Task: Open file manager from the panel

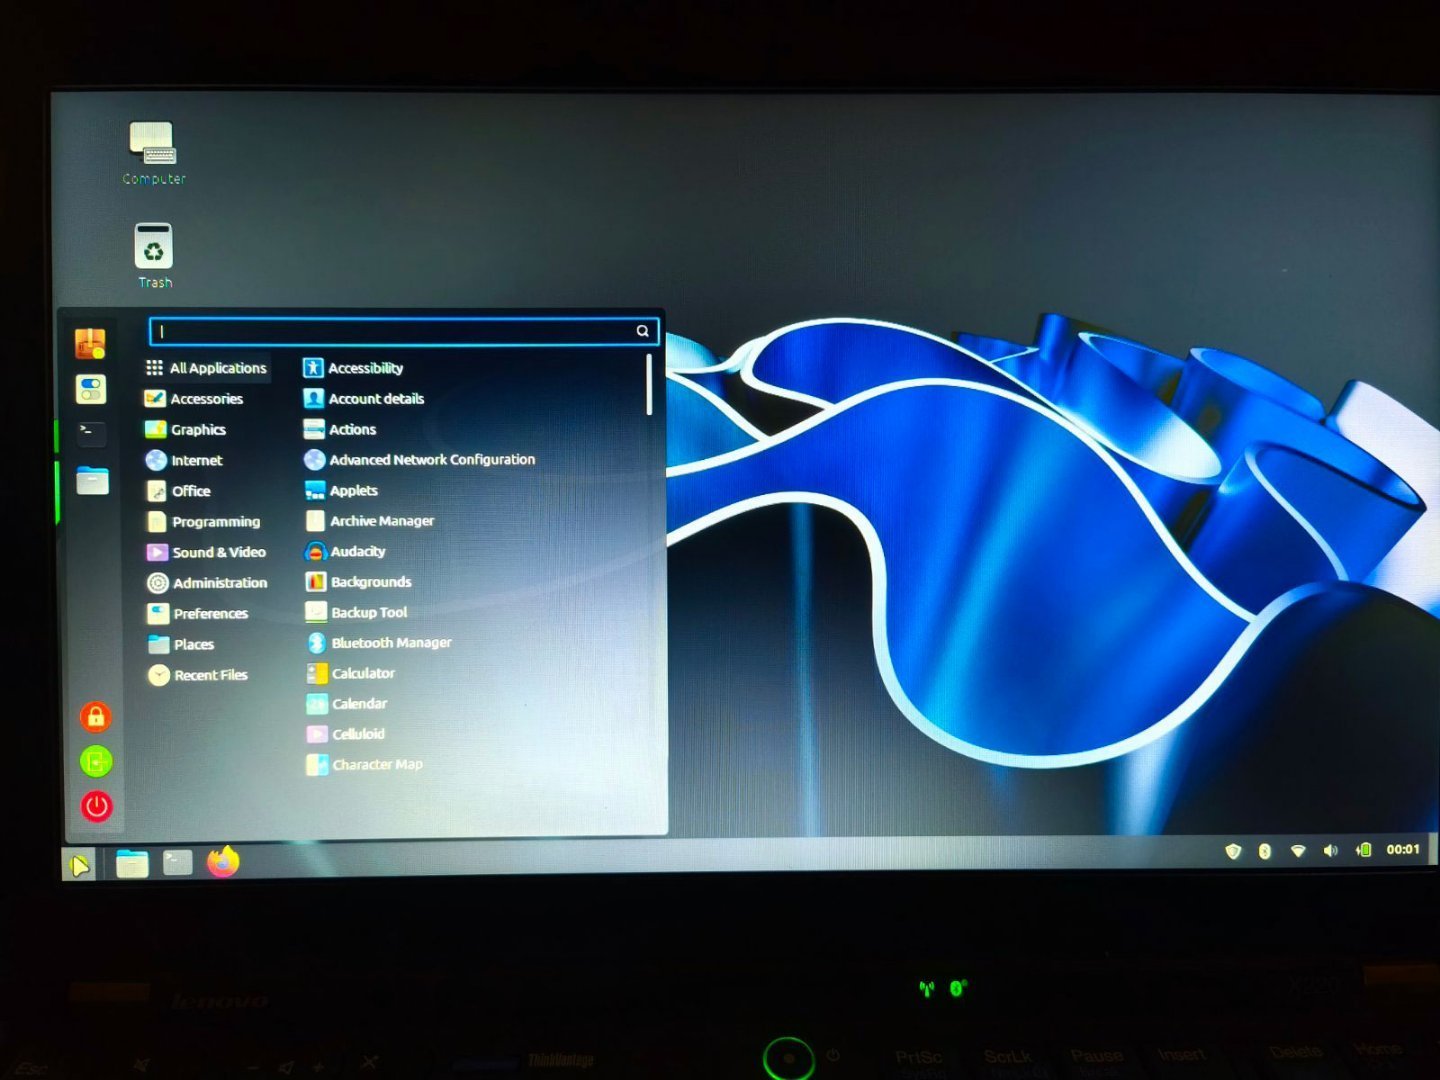Action: [x=132, y=863]
